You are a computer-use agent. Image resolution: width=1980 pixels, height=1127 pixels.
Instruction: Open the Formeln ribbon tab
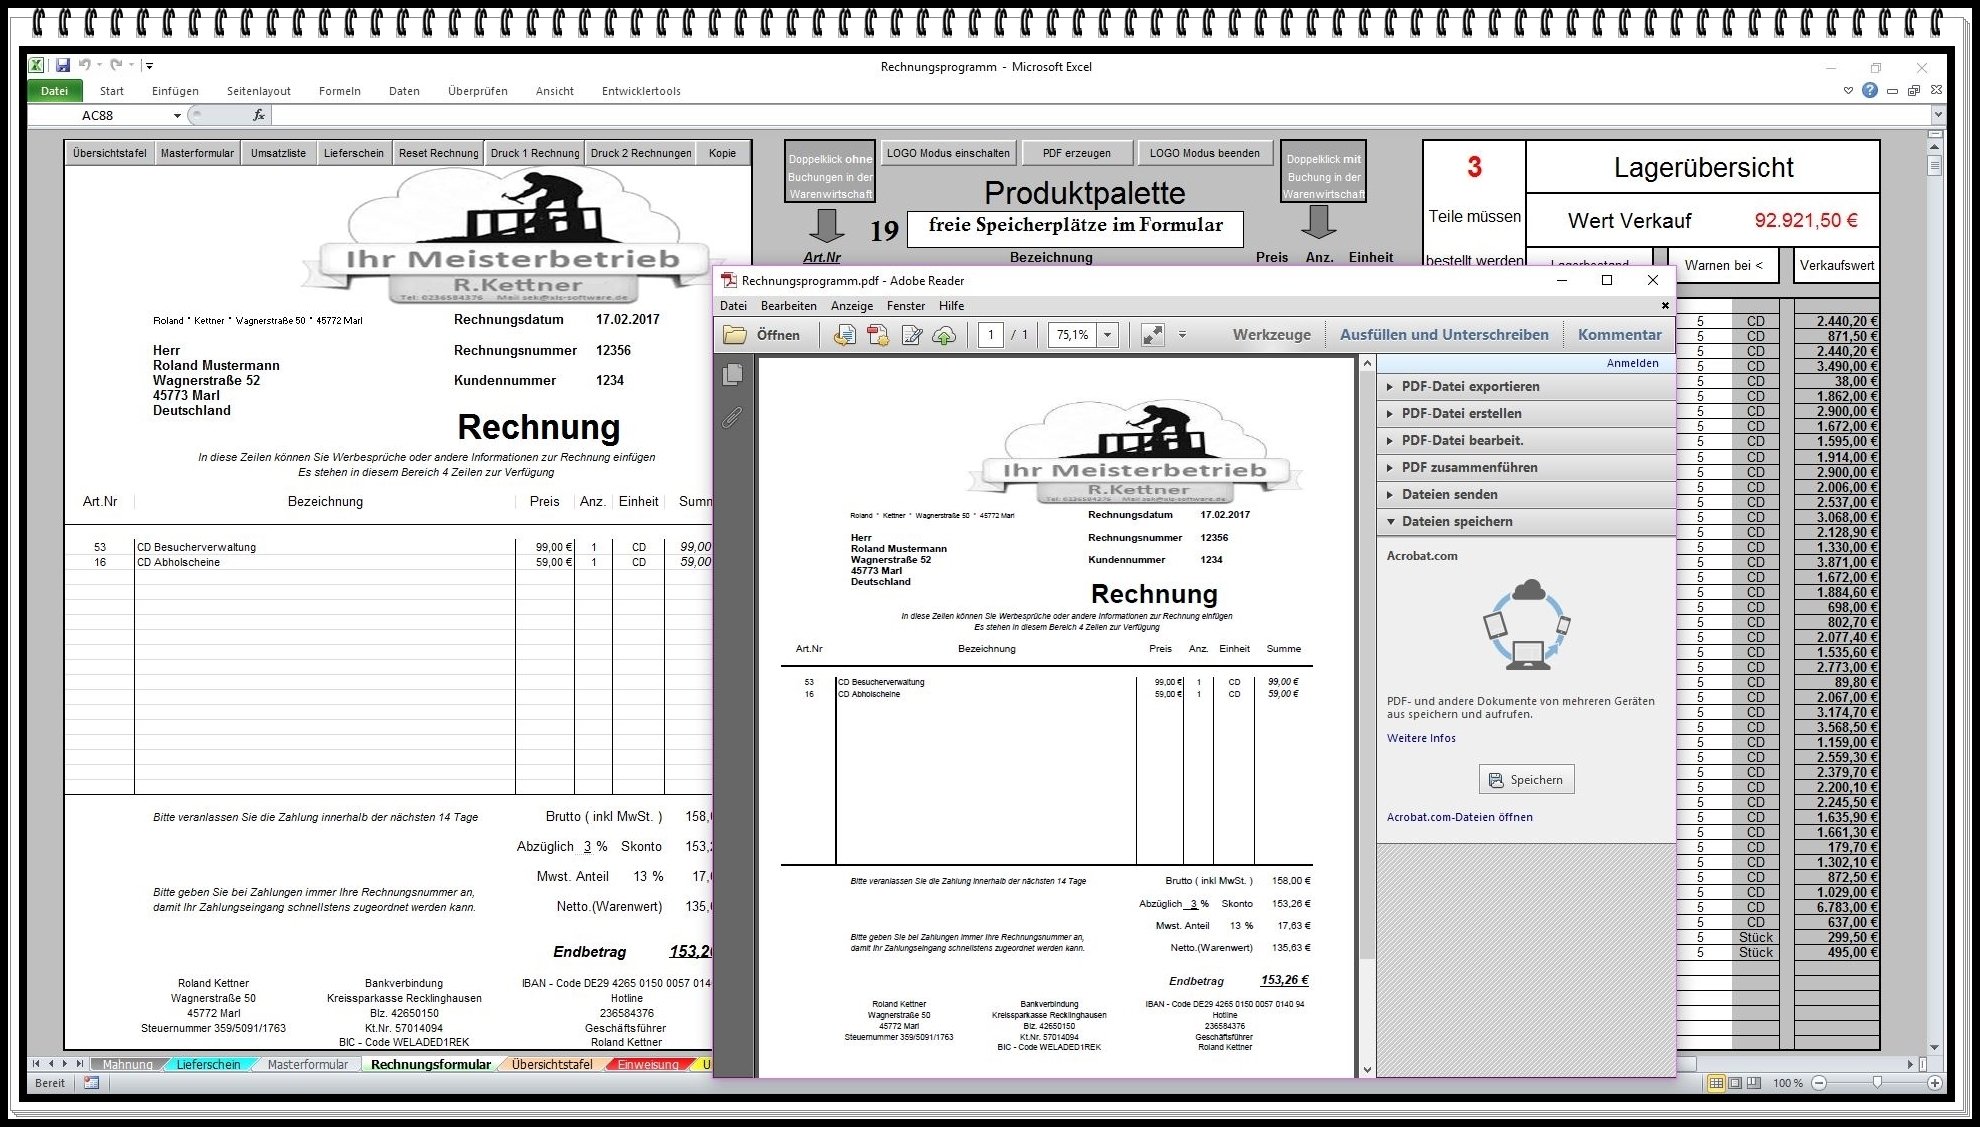click(340, 91)
